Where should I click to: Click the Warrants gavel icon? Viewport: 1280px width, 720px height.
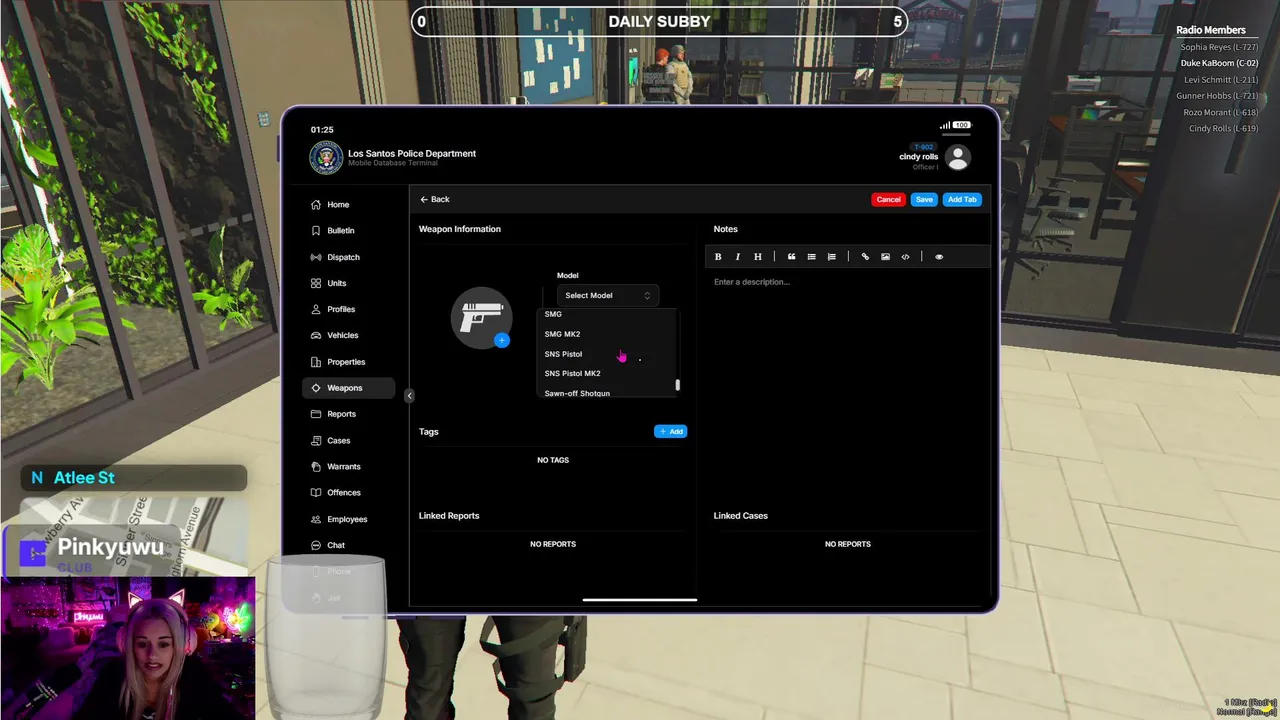[x=316, y=467]
